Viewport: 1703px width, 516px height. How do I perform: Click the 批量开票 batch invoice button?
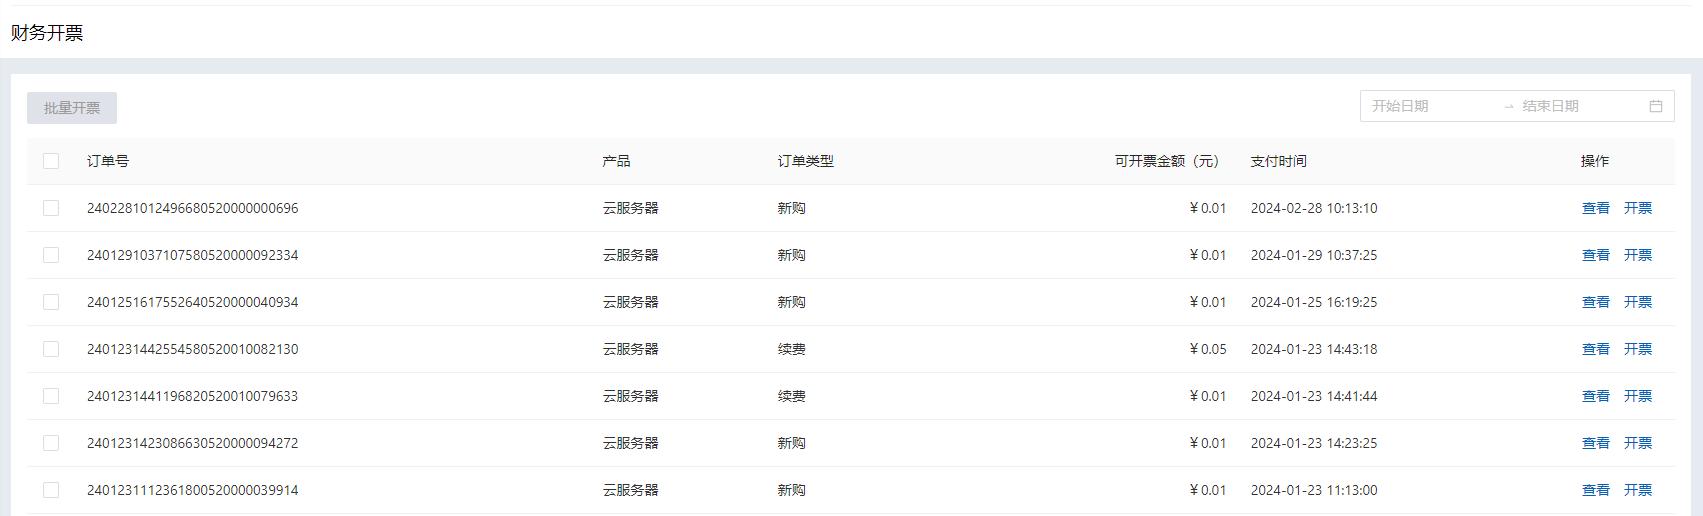point(72,108)
